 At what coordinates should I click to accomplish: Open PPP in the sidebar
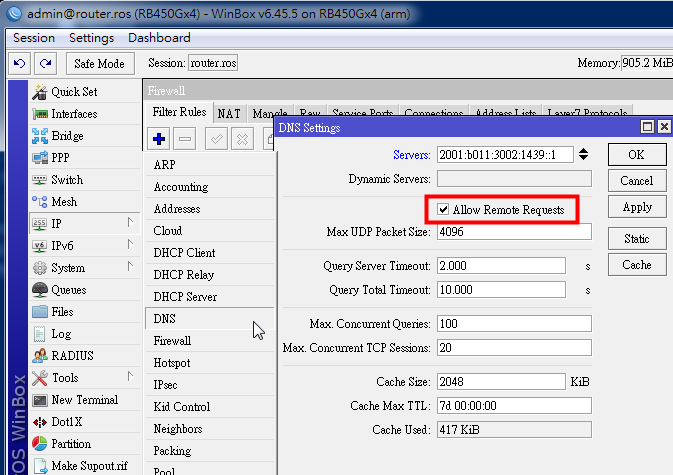(85, 157)
